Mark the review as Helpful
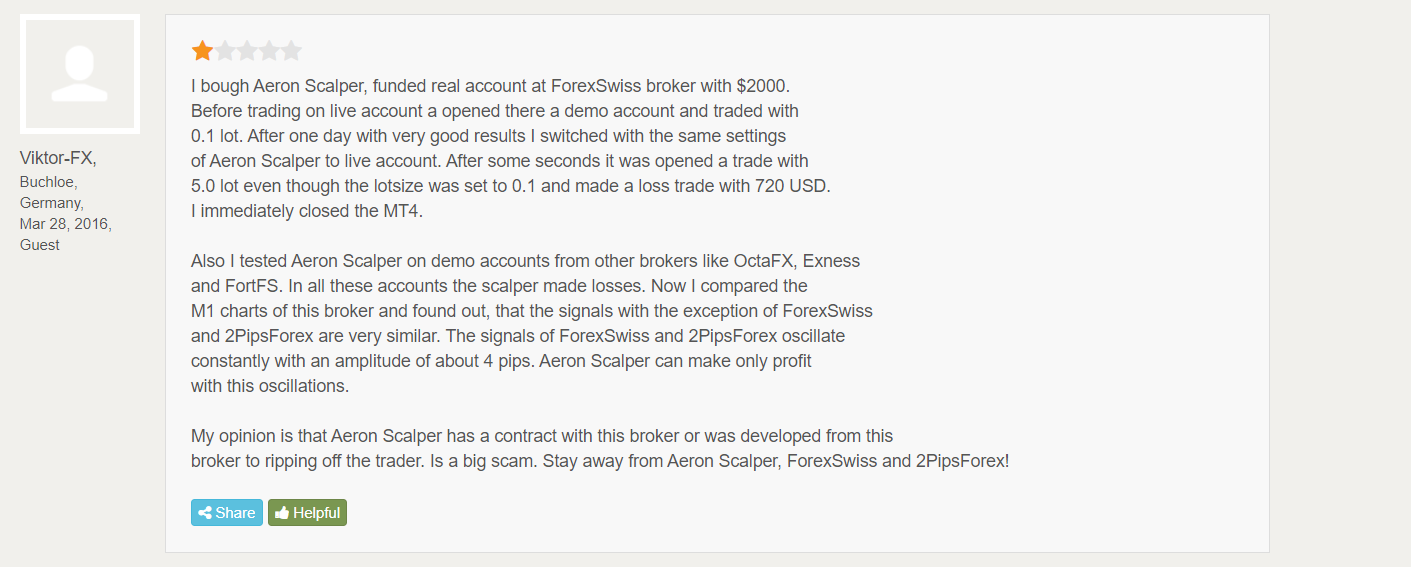The height and width of the screenshot is (567, 1411). coord(307,513)
